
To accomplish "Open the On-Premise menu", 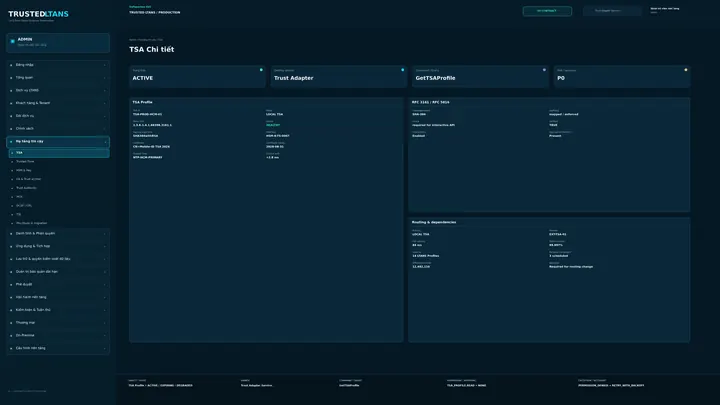I will tap(58, 336).
